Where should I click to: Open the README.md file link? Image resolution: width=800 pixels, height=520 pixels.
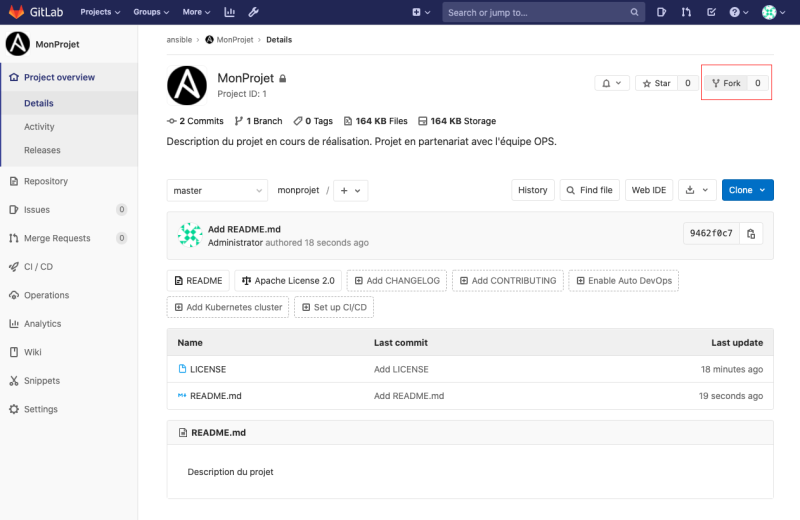click(x=215, y=396)
